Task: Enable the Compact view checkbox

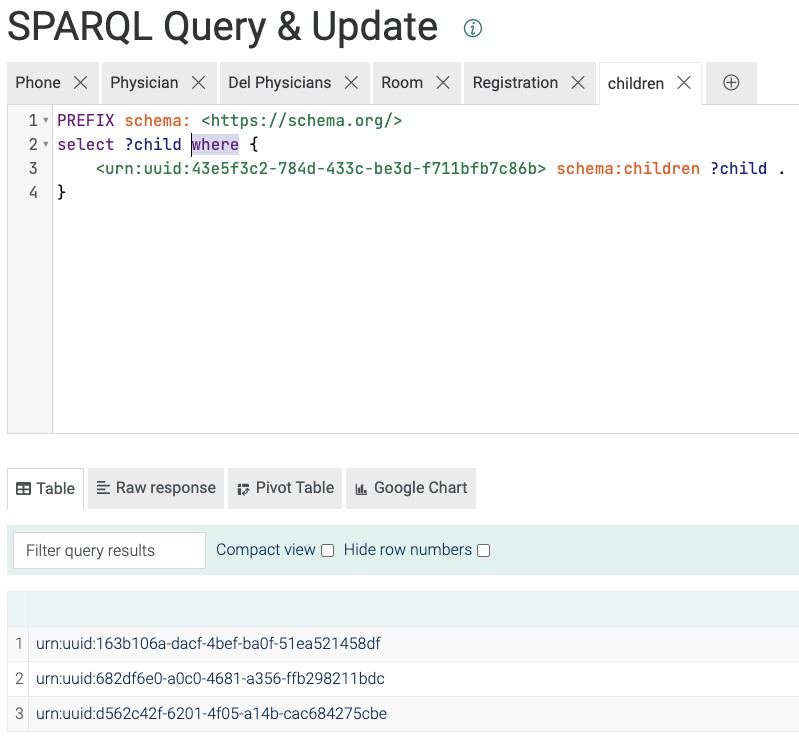Action: [328, 551]
